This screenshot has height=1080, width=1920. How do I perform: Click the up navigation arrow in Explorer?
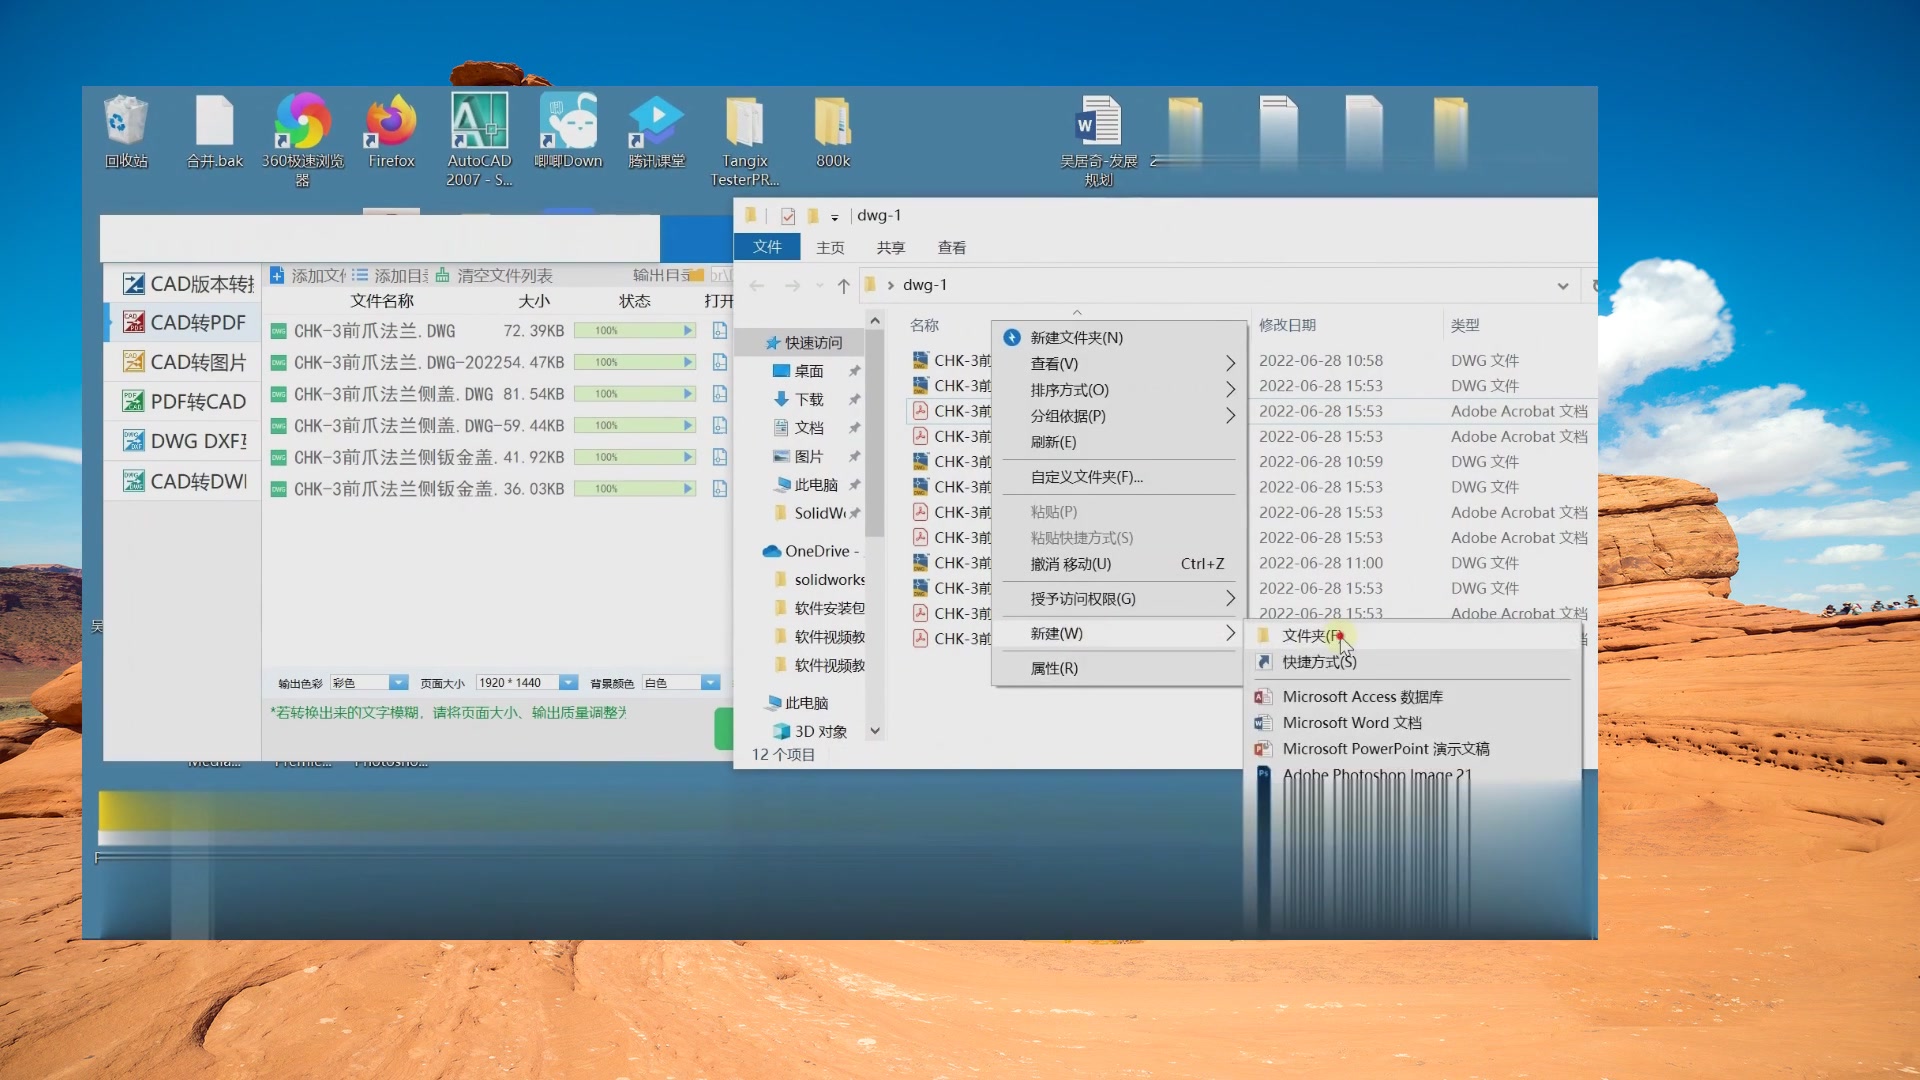(843, 286)
